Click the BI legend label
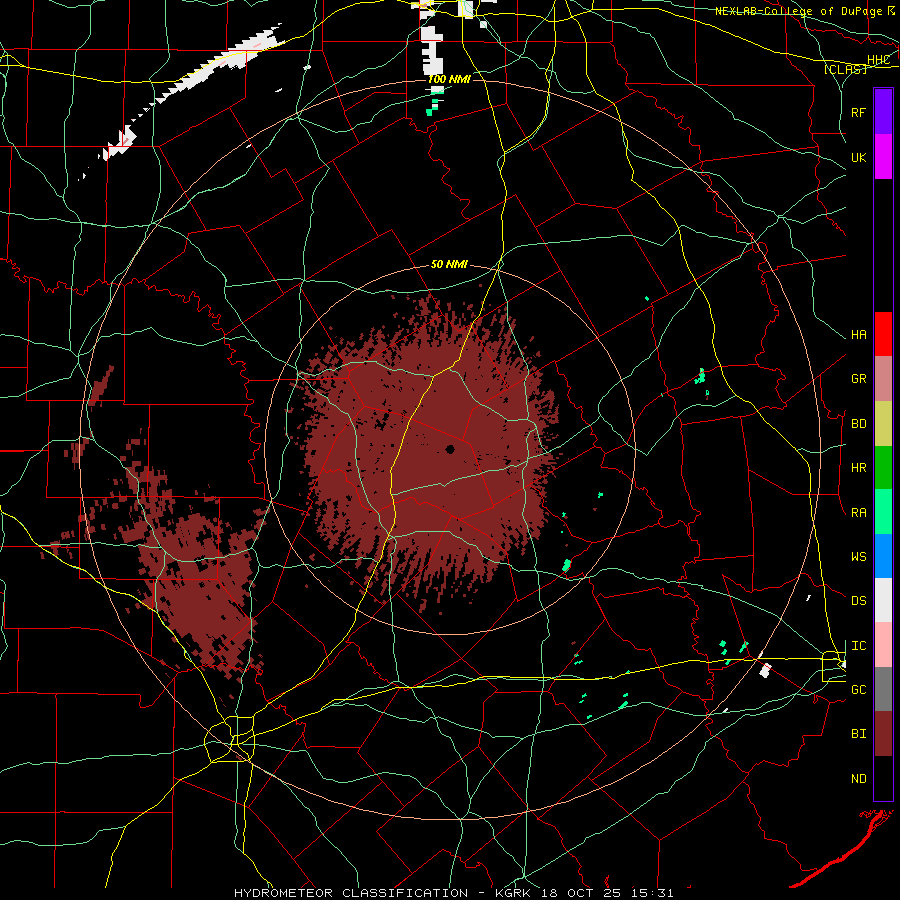Image resolution: width=900 pixels, height=900 pixels. pos(859,734)
